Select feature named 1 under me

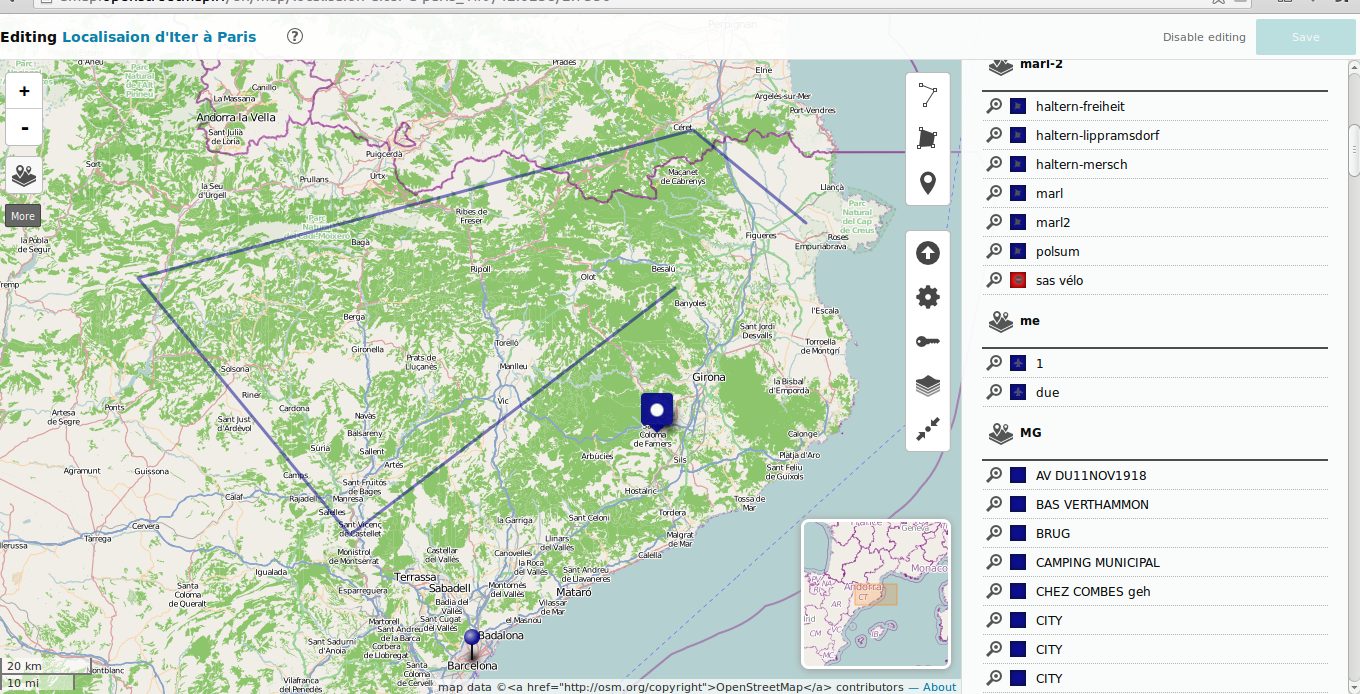pyautogui.click(x=1040, y=363)
